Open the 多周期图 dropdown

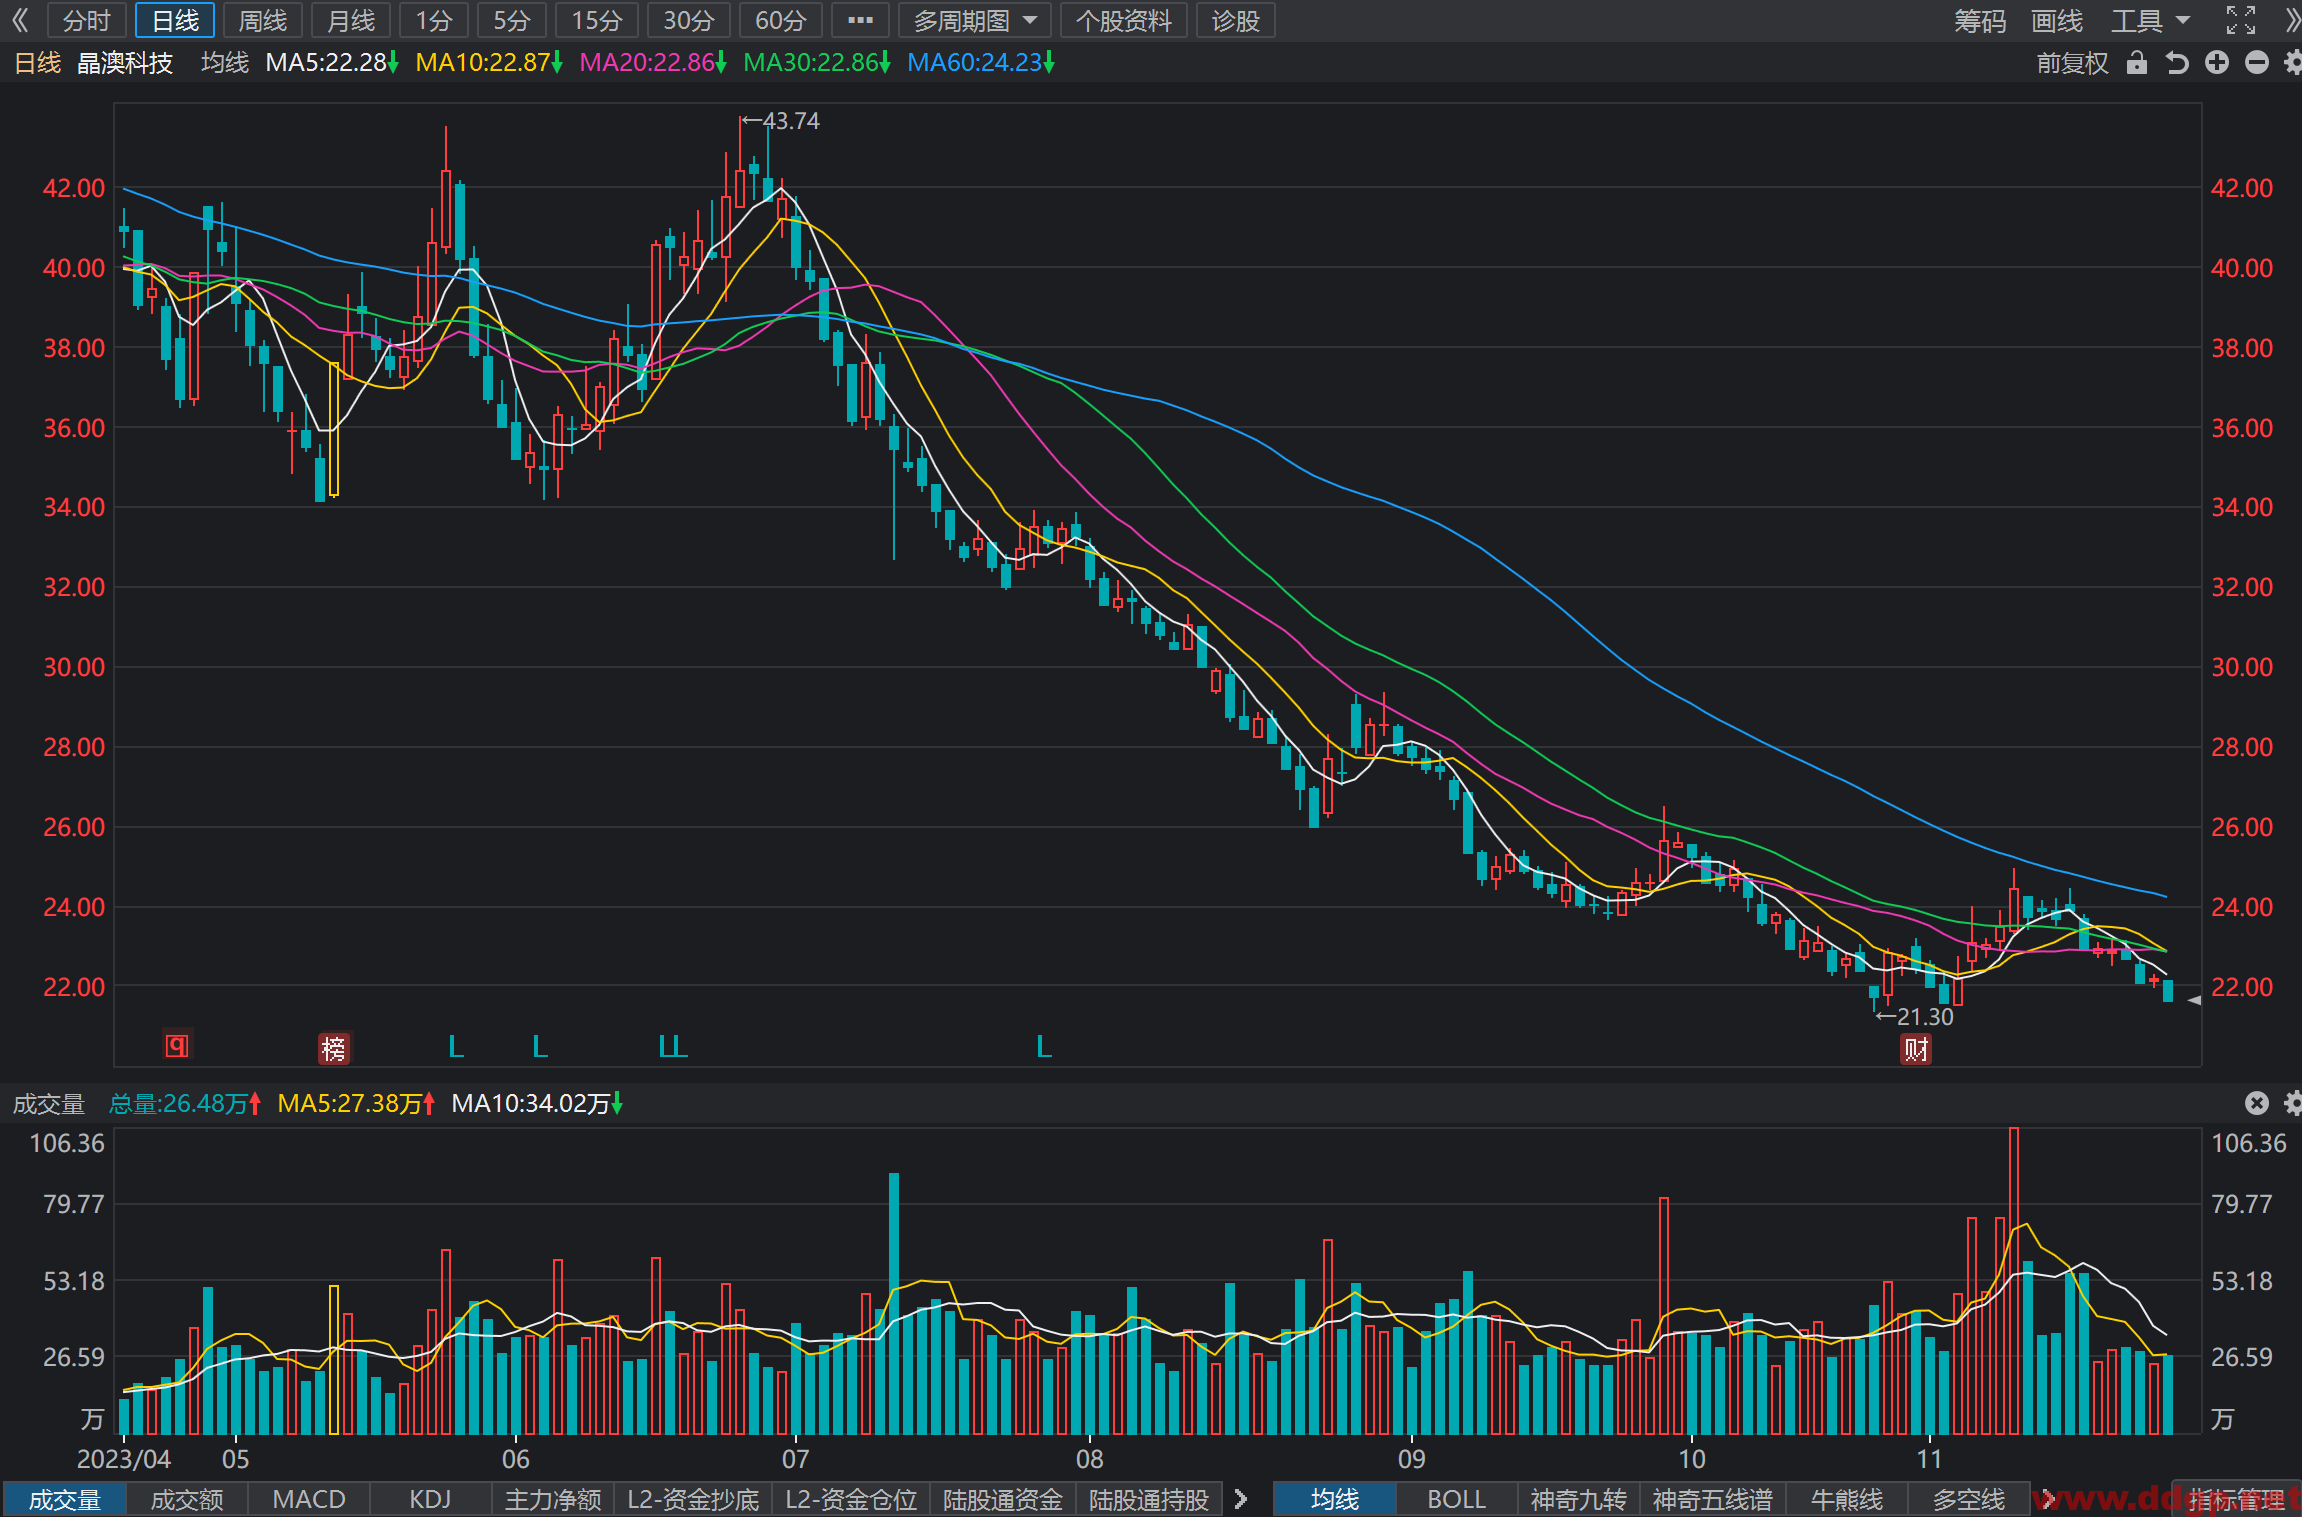tap(974, 20)
